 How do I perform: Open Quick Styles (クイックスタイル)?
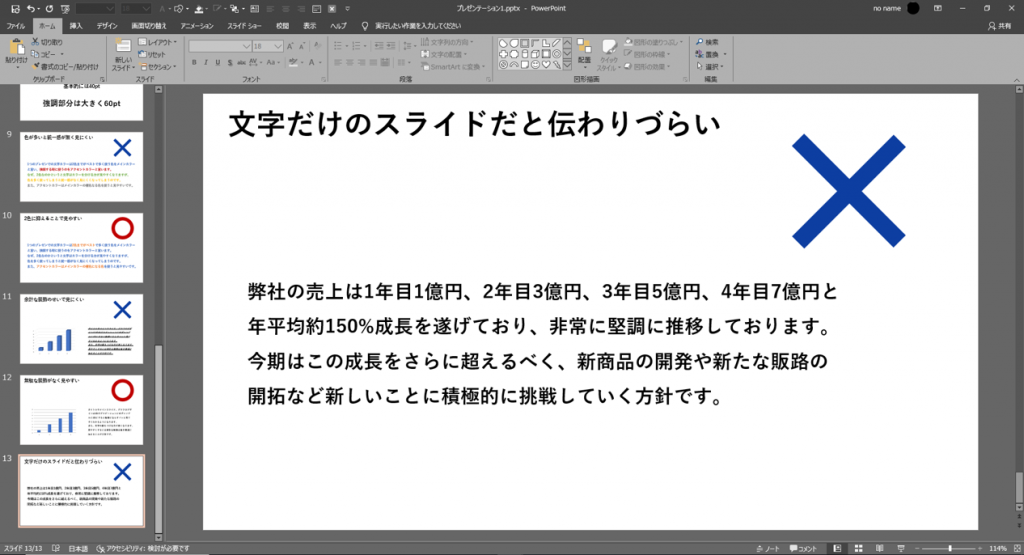click(x=609, y=54)
